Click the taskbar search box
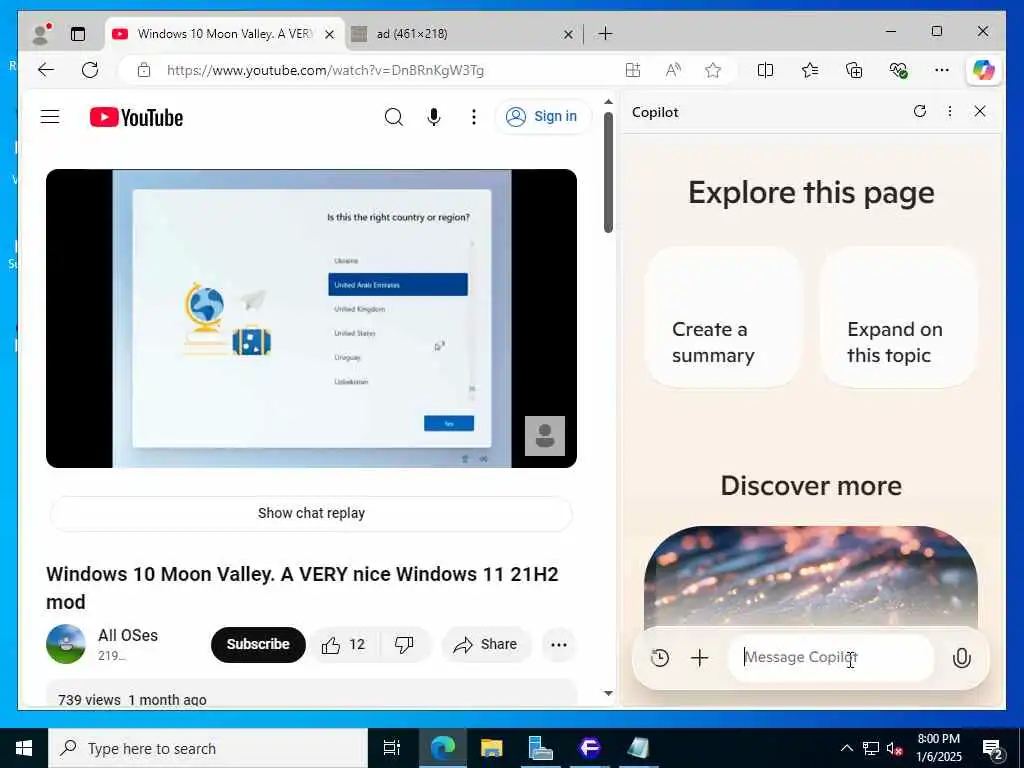The height and width of the screenshot is (768, 1024). 208,748
